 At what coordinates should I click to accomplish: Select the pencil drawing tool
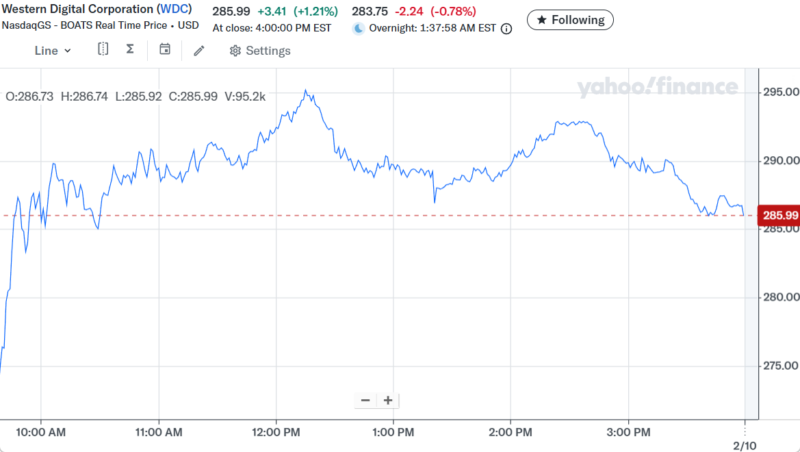[199, 50]
